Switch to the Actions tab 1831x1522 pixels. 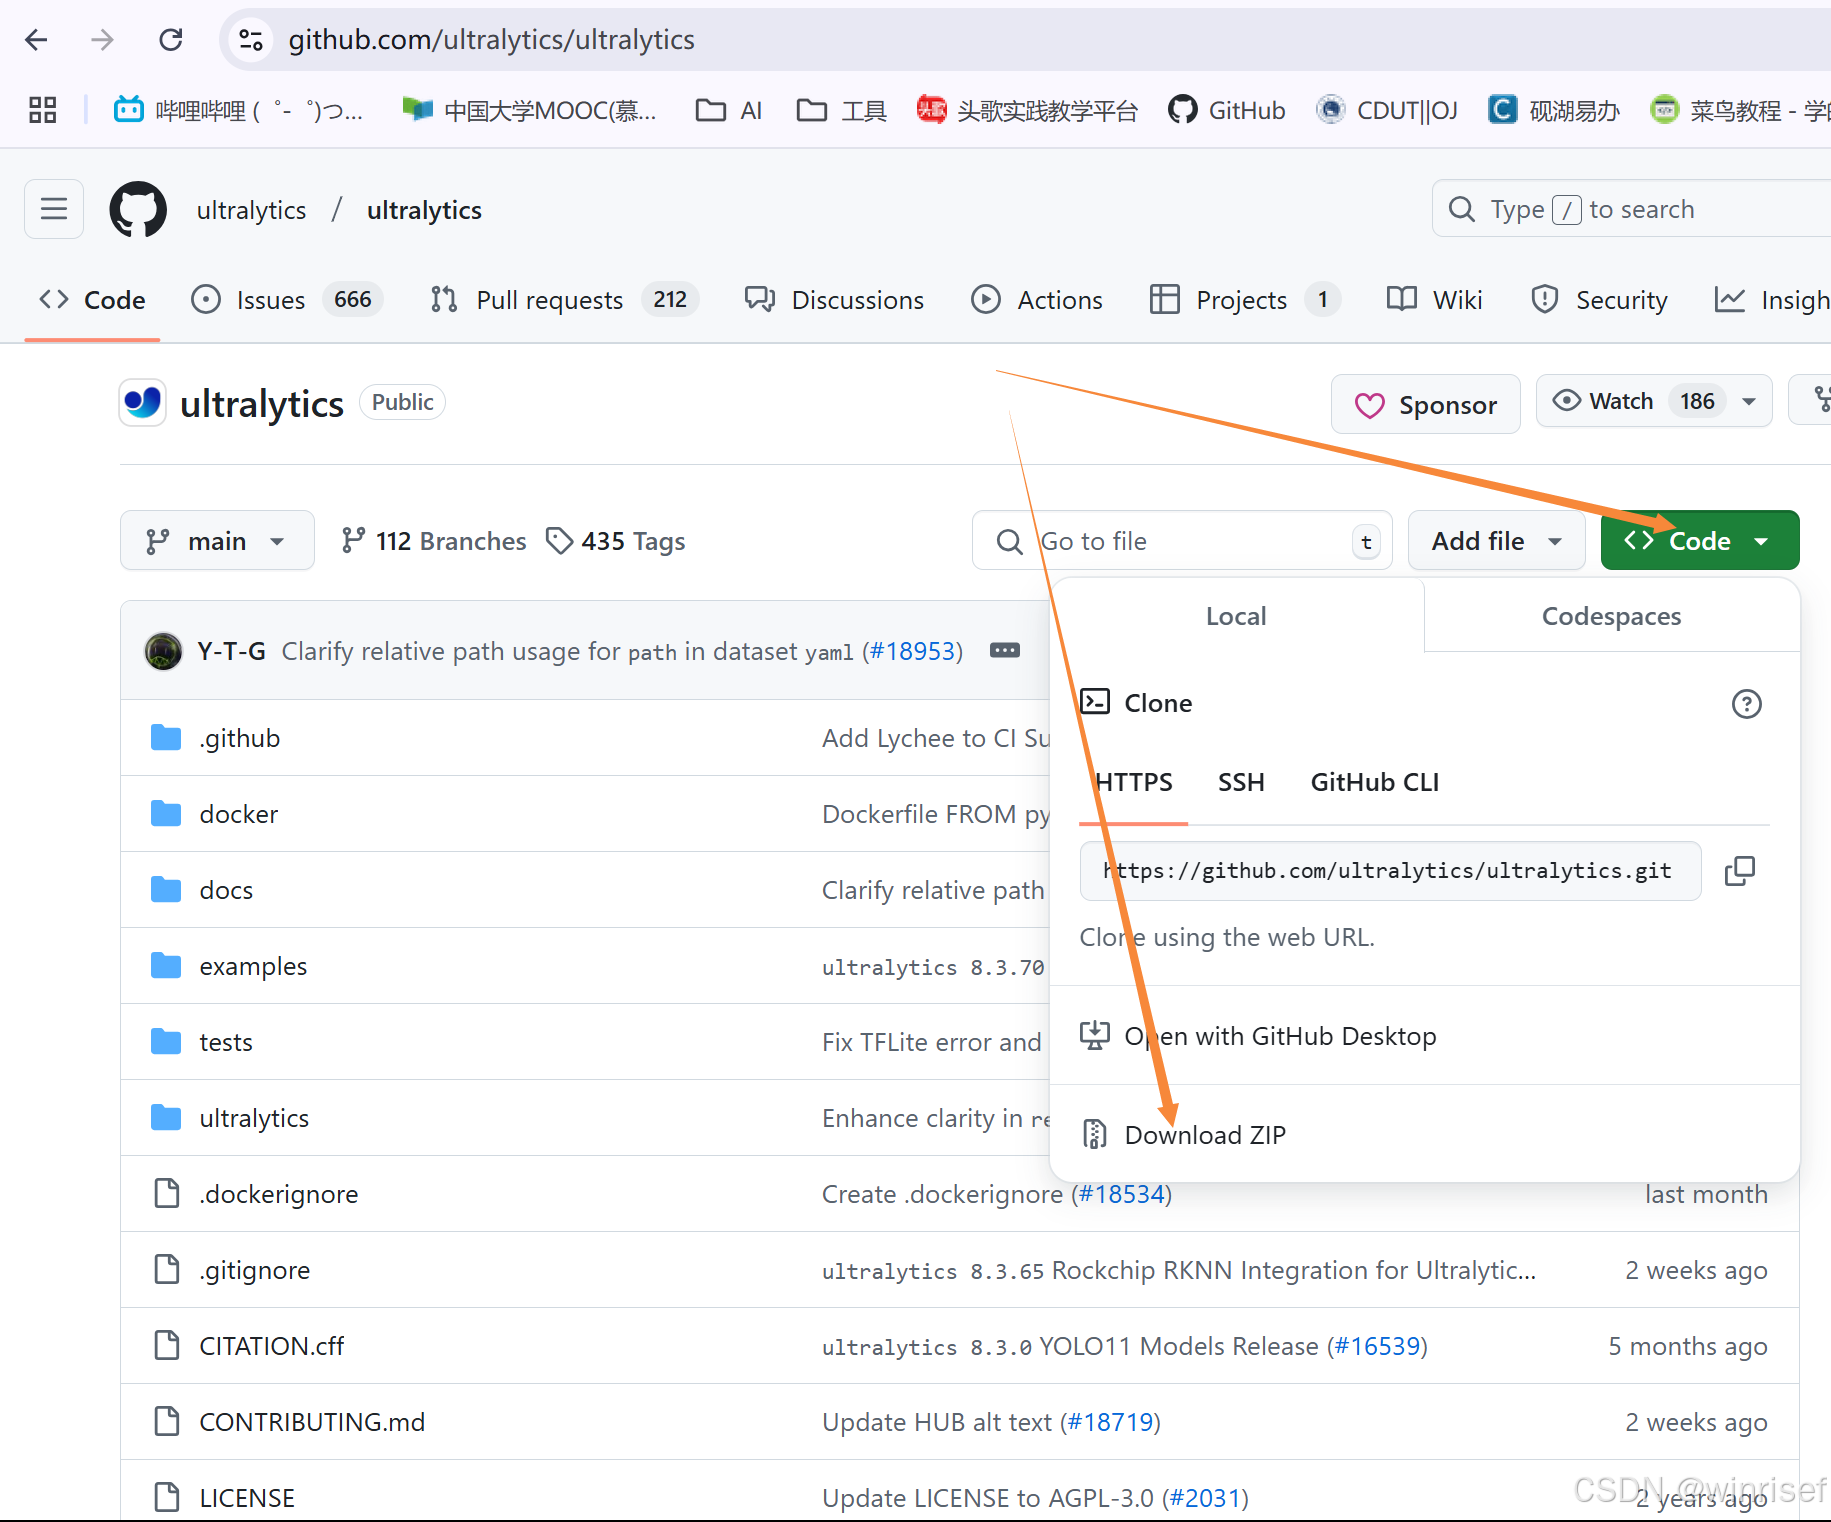1037,300
